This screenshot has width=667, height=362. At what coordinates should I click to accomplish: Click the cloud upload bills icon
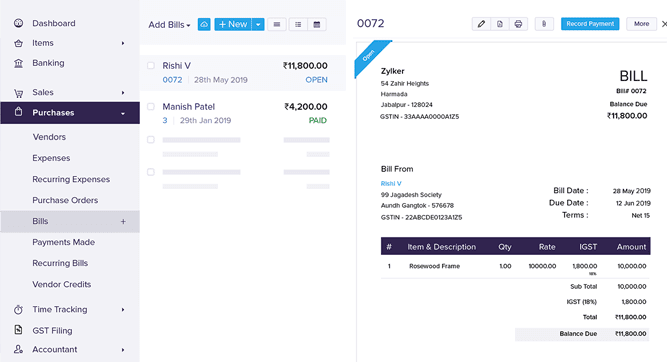point(204,24)
